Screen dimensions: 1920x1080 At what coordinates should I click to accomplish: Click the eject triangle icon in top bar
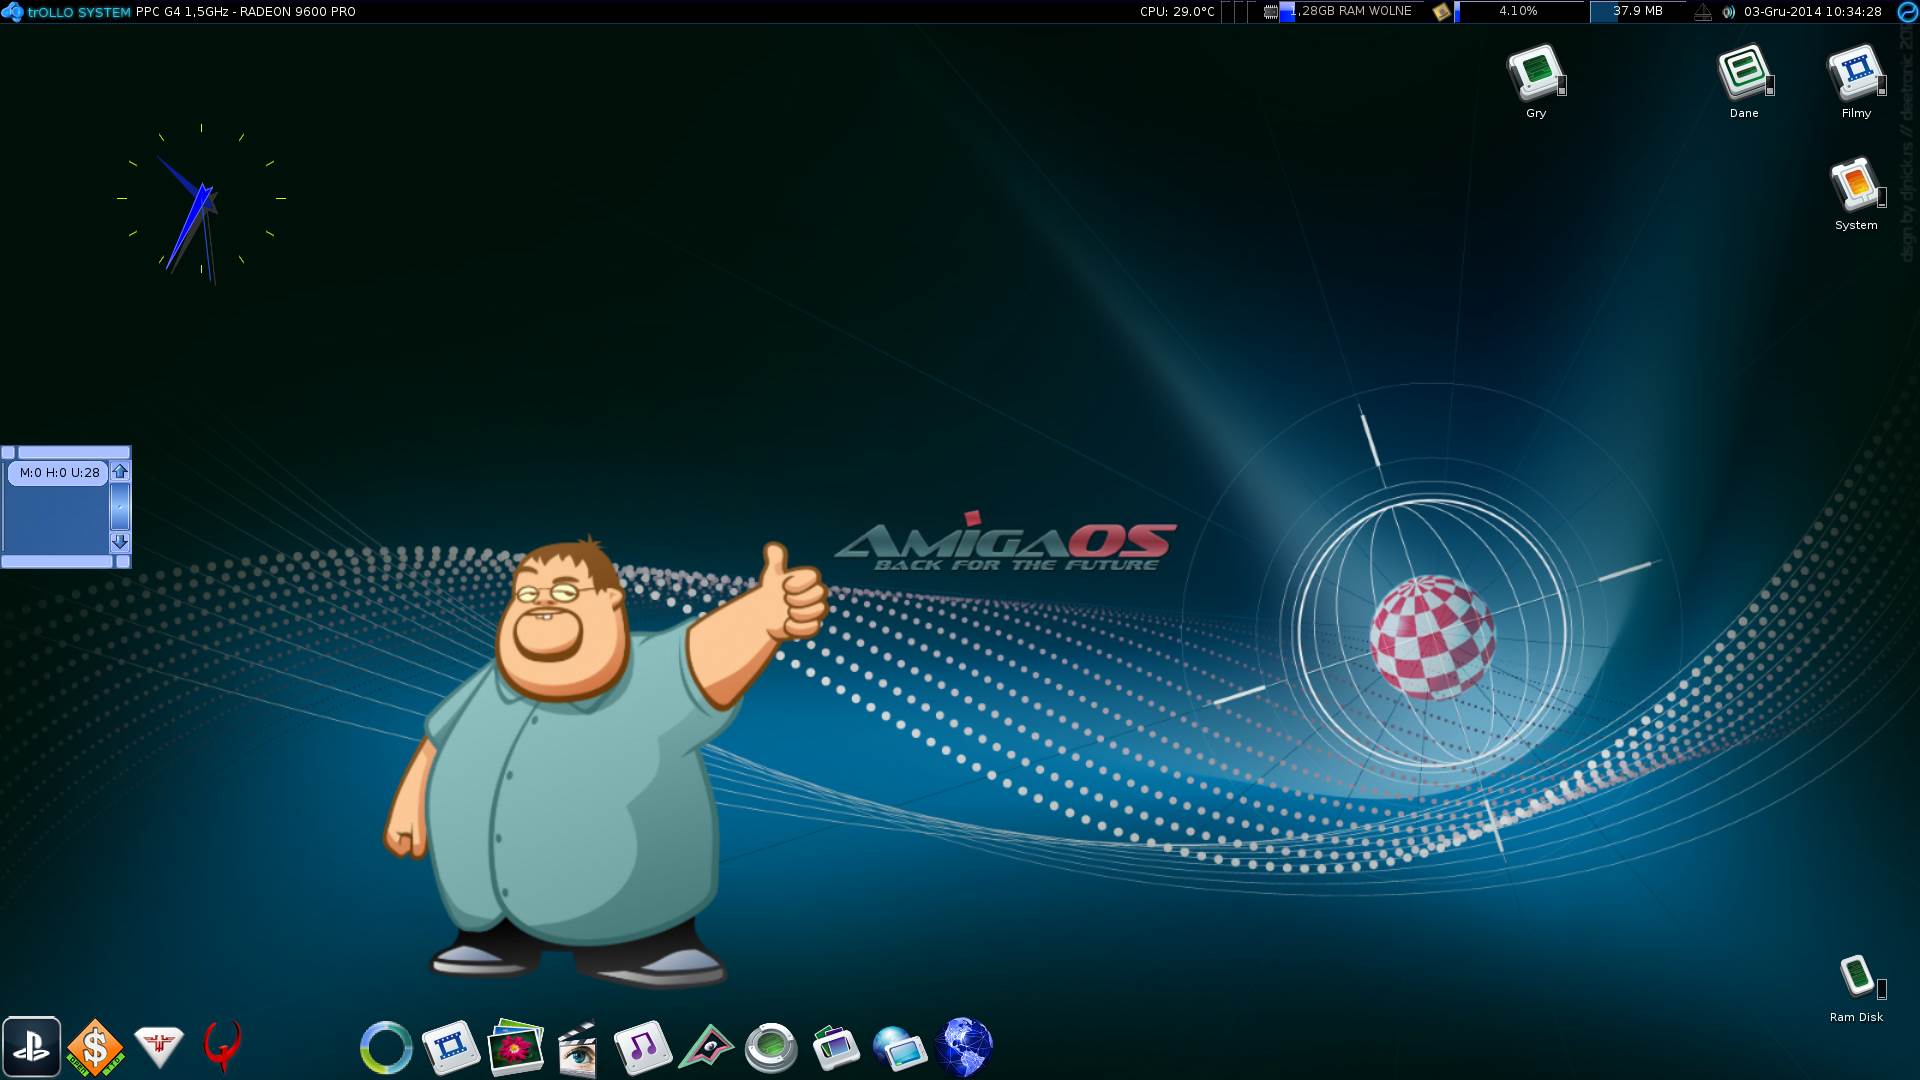(1703, 12)
